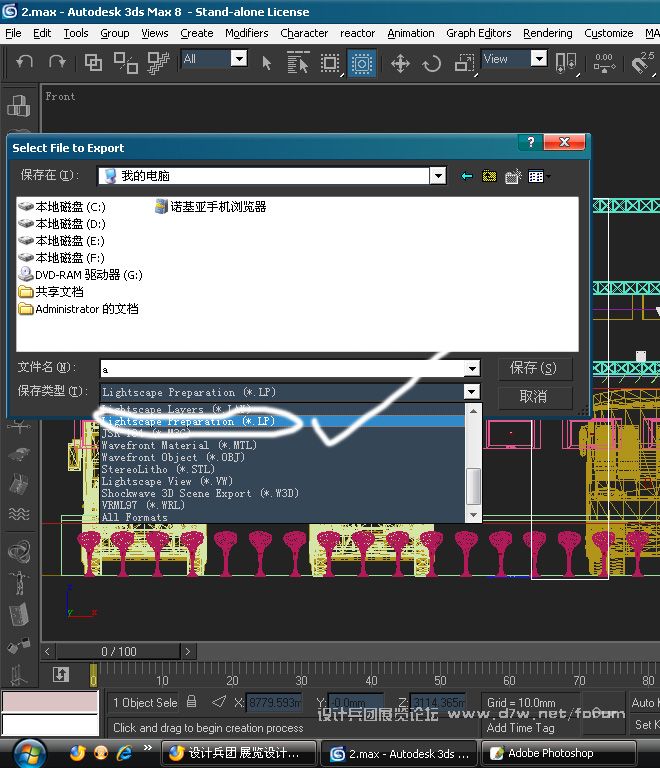This screenshot has height=768, width=660.
Task: Click Use Pivot Point Center icon
Action: tap(566, 63)
